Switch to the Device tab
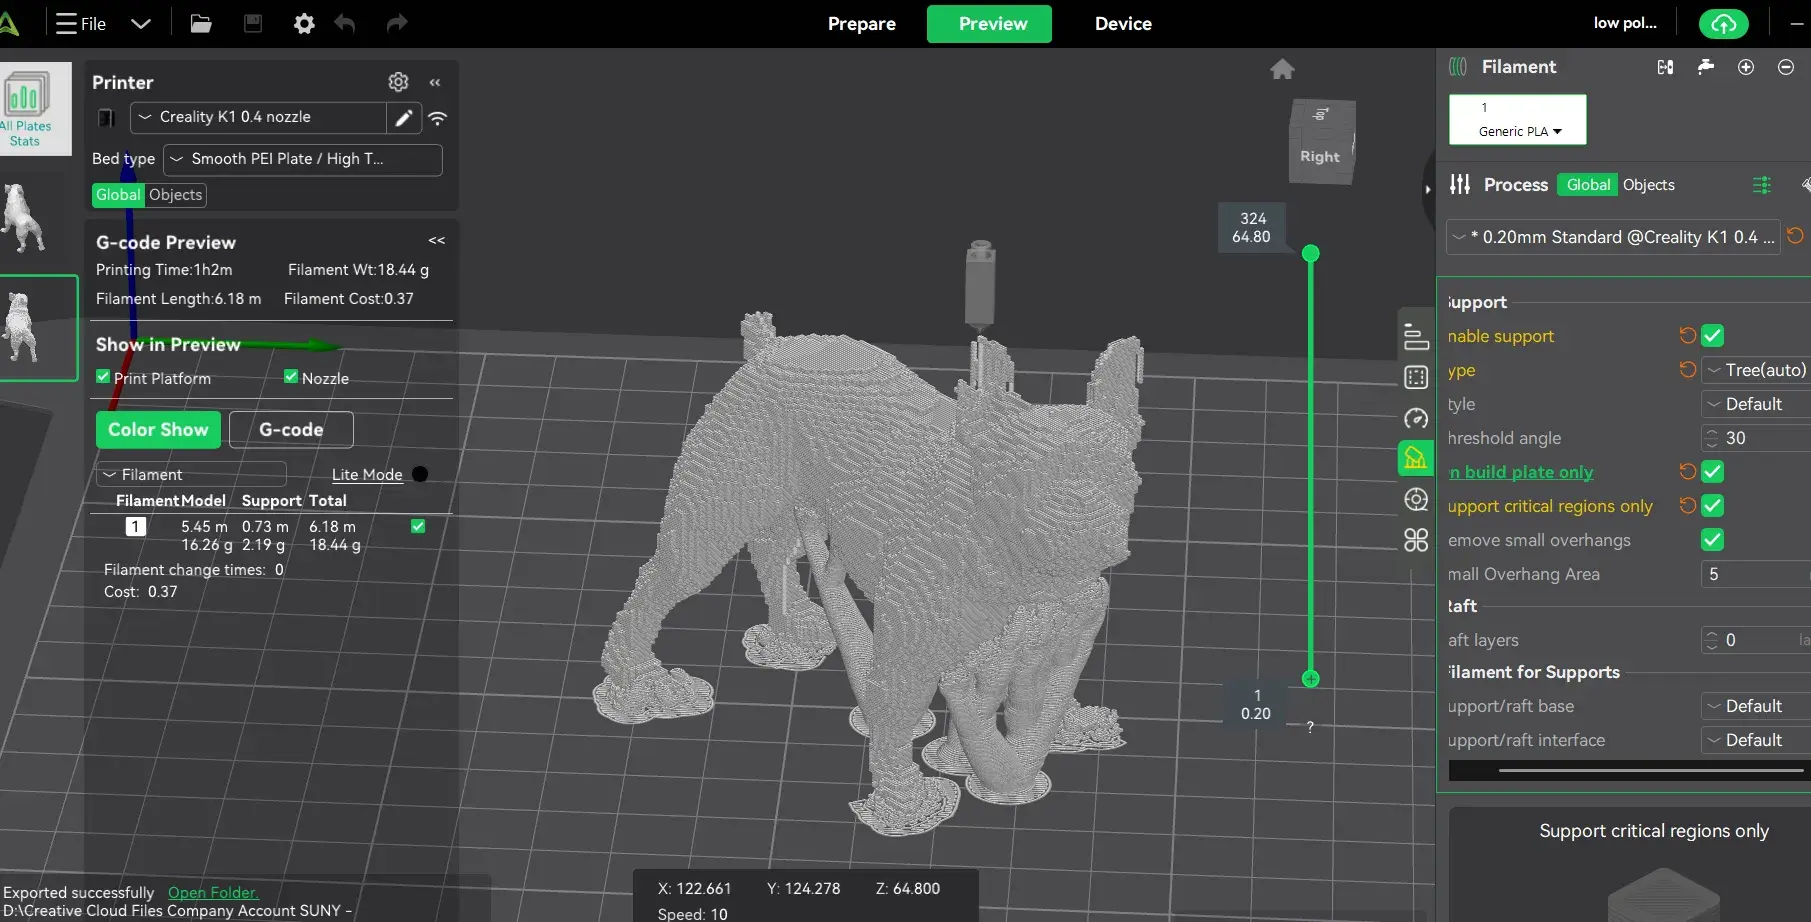Viewport: 1811px width, 922px height. click(1123, 24)
